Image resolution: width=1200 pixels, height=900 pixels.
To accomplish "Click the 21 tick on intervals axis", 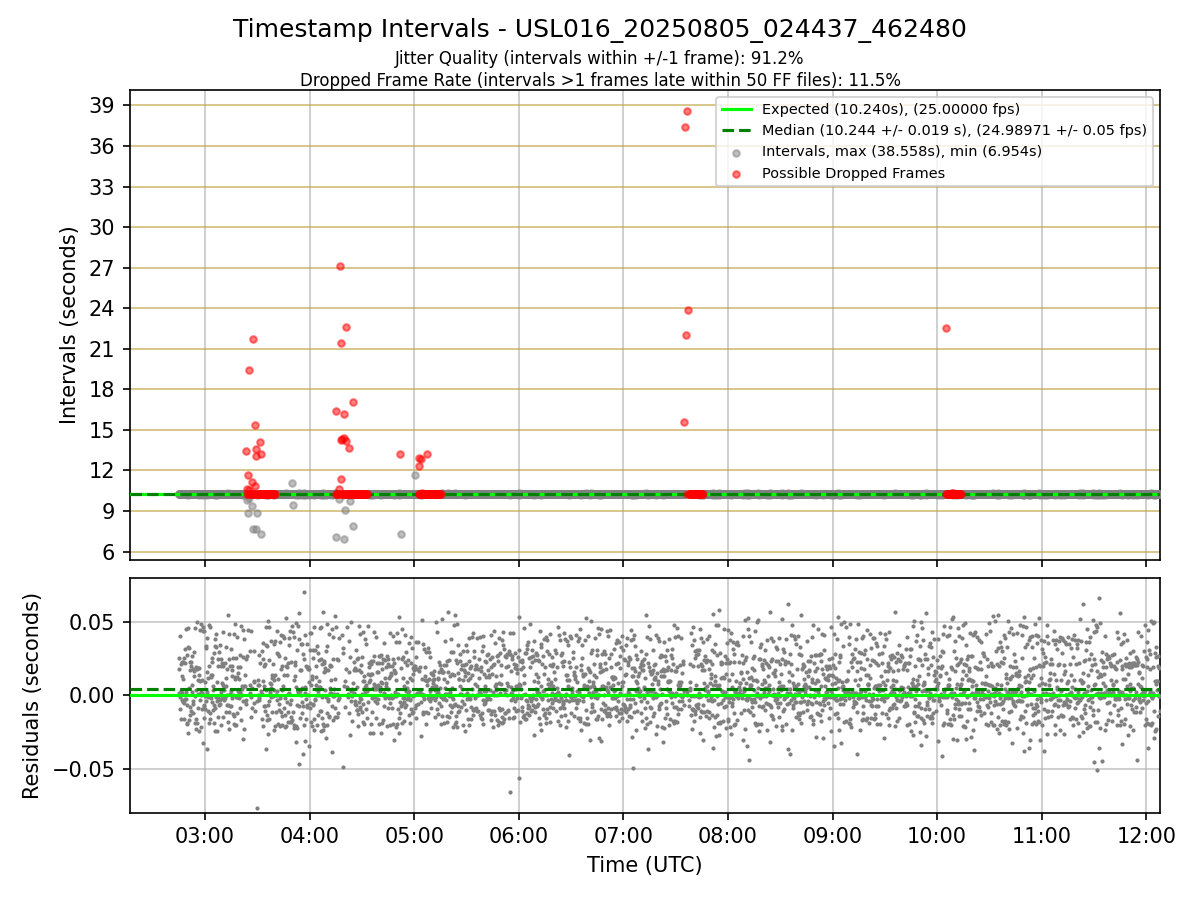I will pos(104,349).
